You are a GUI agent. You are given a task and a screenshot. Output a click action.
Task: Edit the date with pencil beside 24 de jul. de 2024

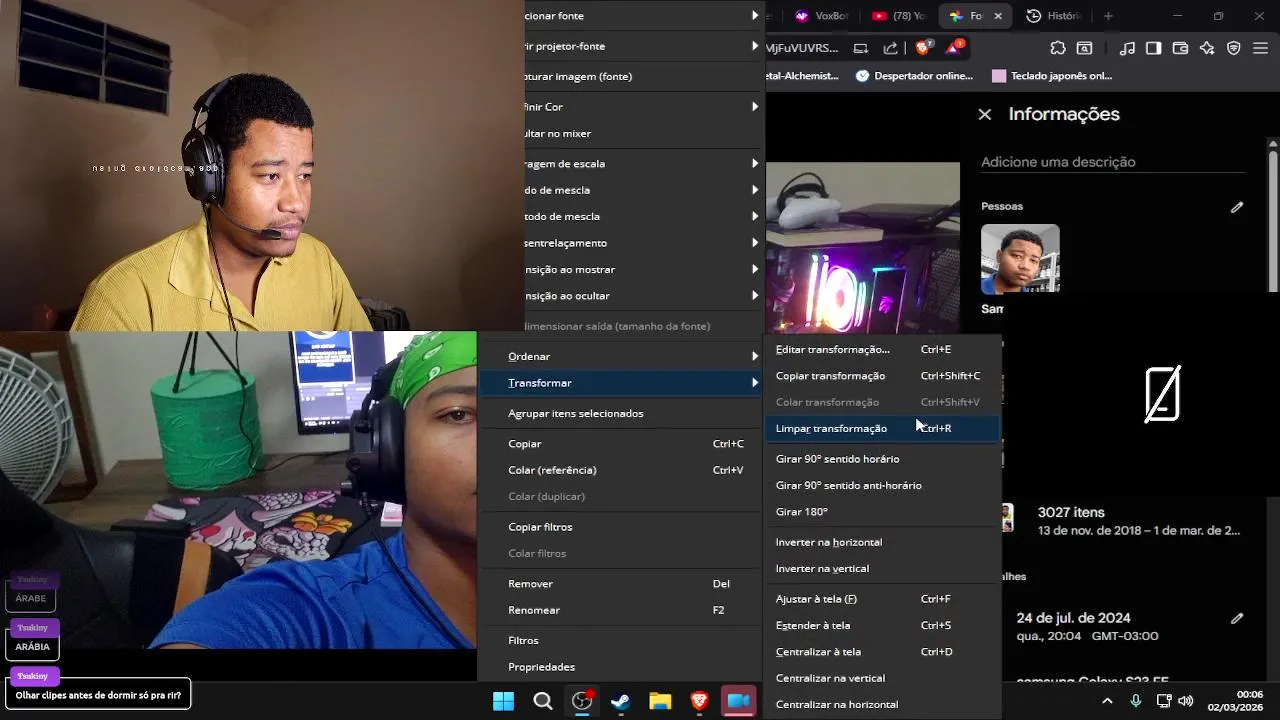click(1237, 618)
